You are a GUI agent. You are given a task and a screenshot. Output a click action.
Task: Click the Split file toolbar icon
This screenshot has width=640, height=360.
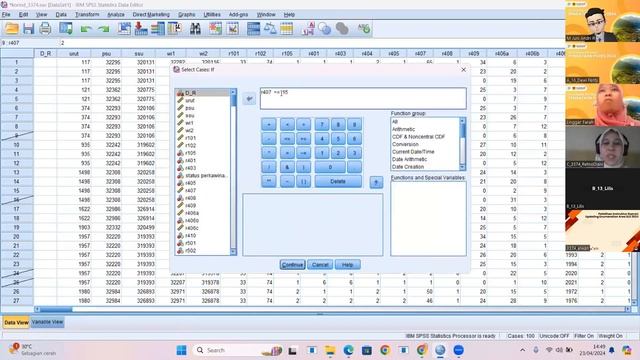coord(253,29)
